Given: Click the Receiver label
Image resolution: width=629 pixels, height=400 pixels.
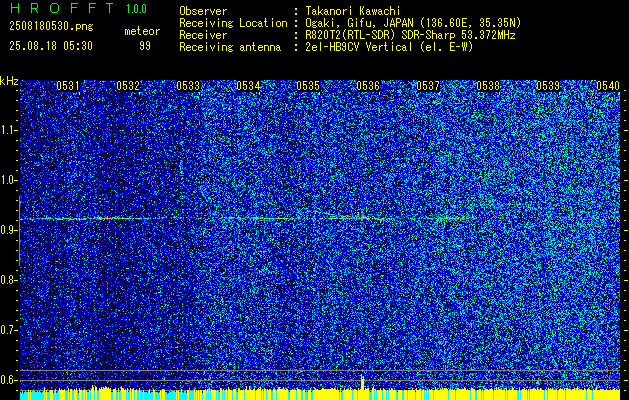Looking at the screenshot, I should point(203,35).
